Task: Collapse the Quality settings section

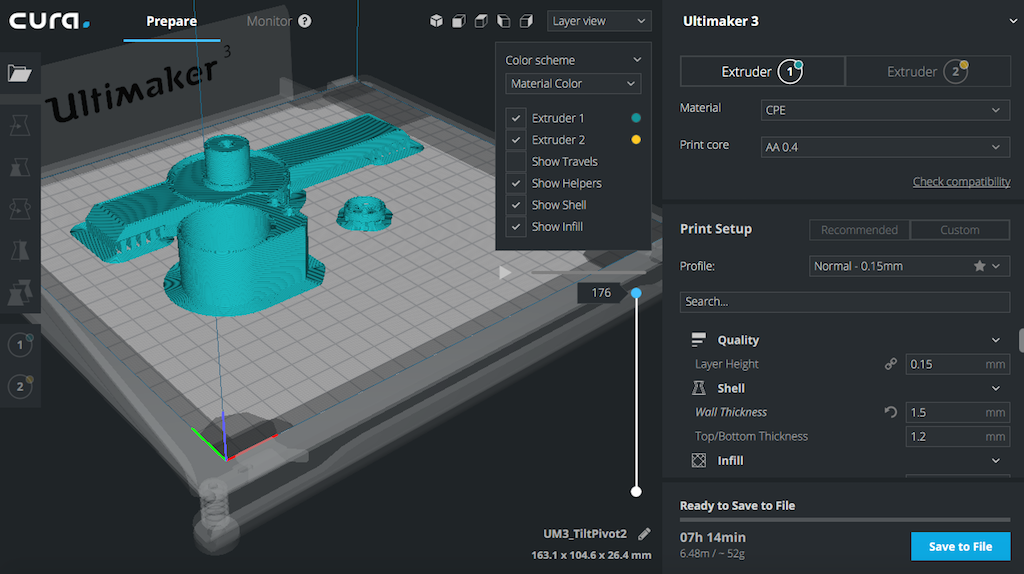Action: tap(995, 340)
